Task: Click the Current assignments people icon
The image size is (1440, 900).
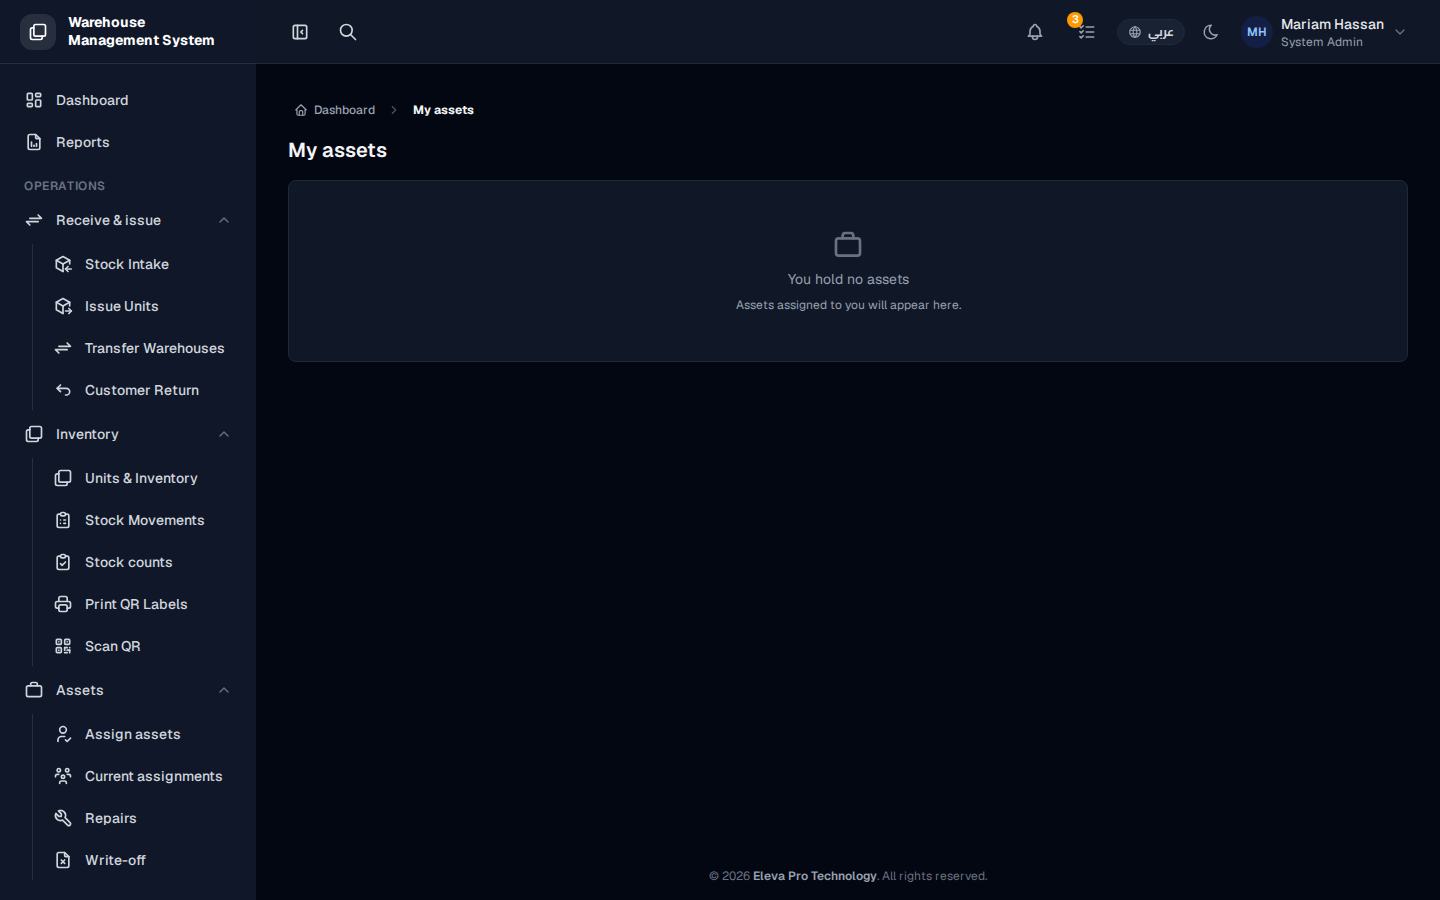Action: [63, 776]
